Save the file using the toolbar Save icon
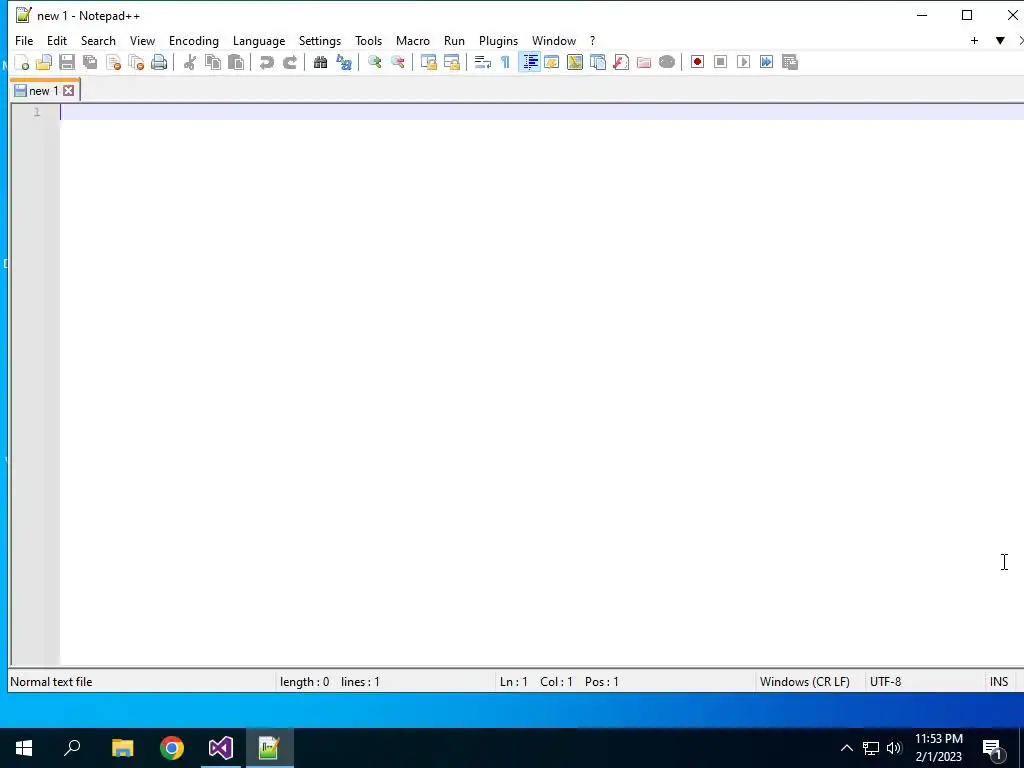 coord(67,62)
